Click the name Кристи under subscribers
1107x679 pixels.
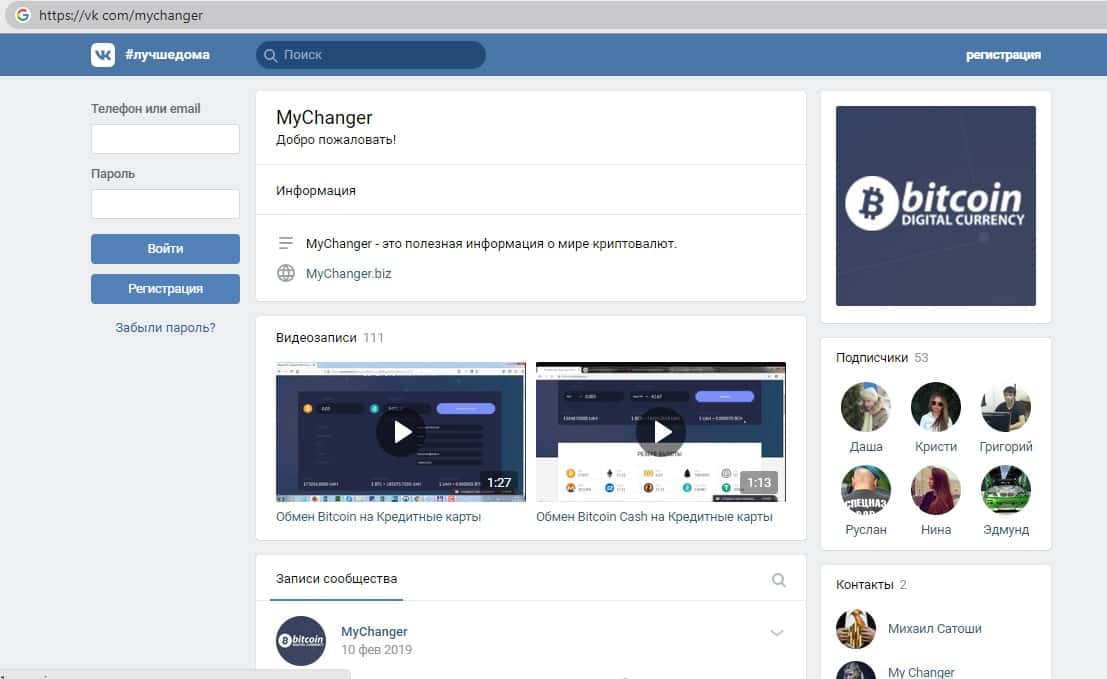click(x=935, y=447)
